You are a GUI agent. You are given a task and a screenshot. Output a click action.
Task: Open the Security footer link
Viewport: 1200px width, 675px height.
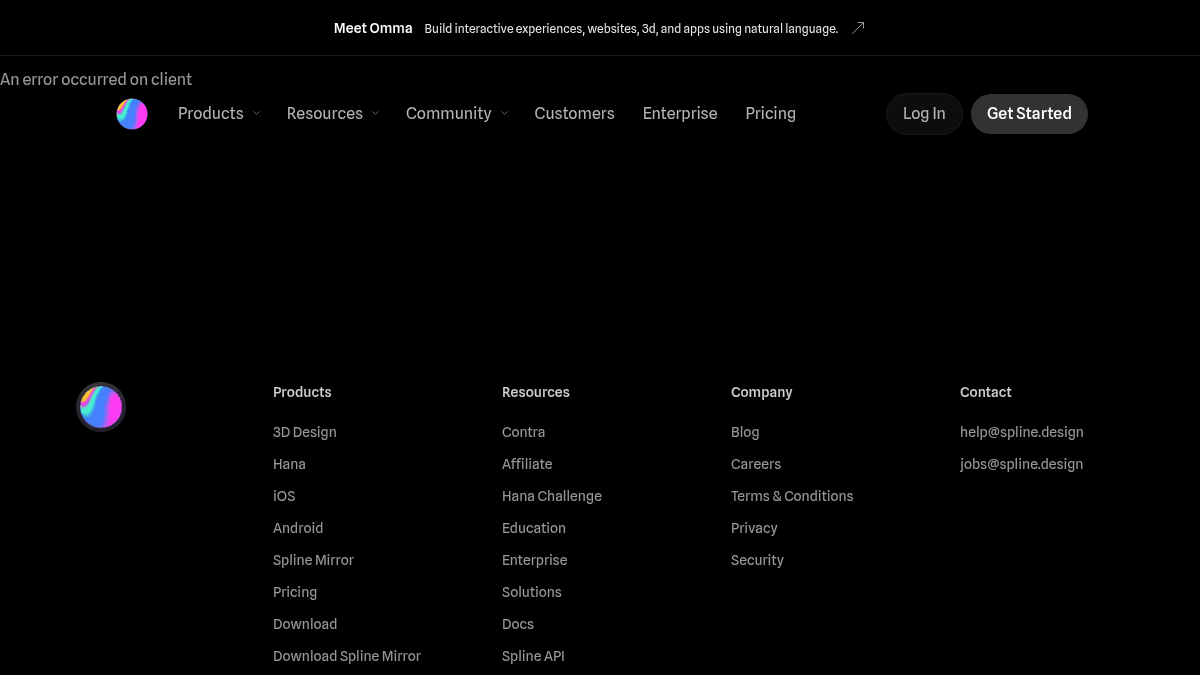coord(757,560)
